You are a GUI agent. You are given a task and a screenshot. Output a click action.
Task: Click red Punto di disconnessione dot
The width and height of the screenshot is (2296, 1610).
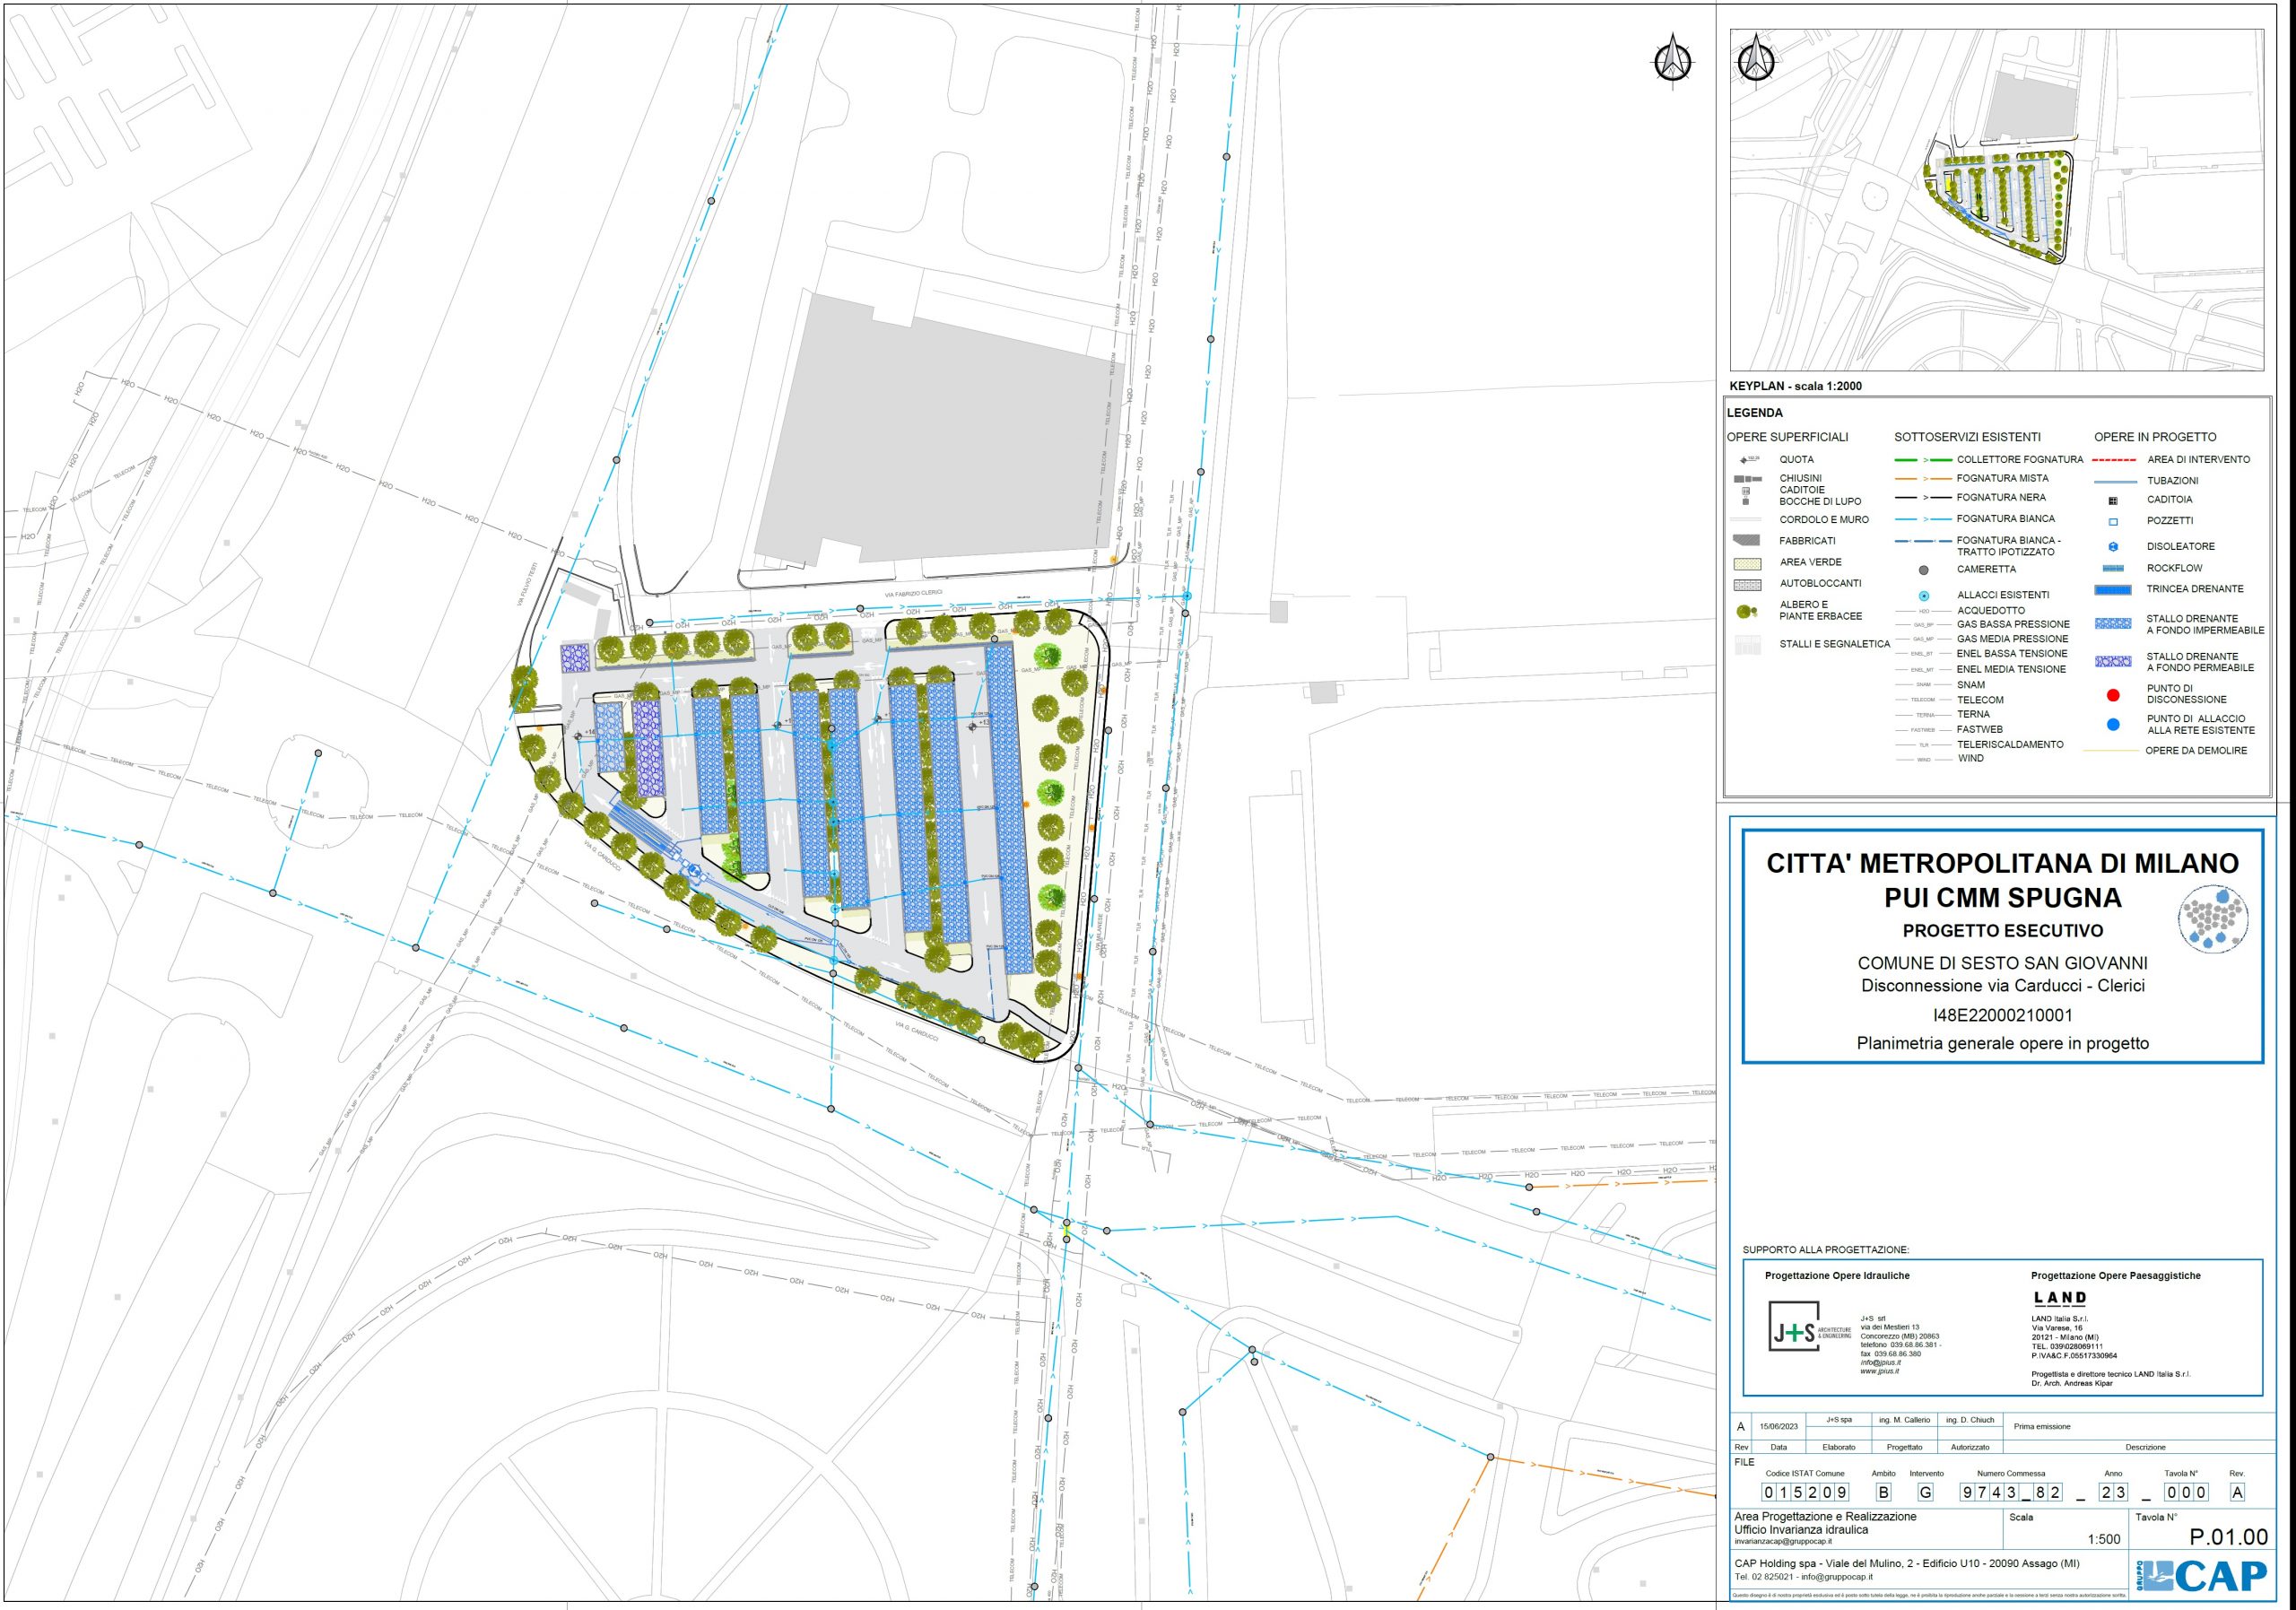2113,695
